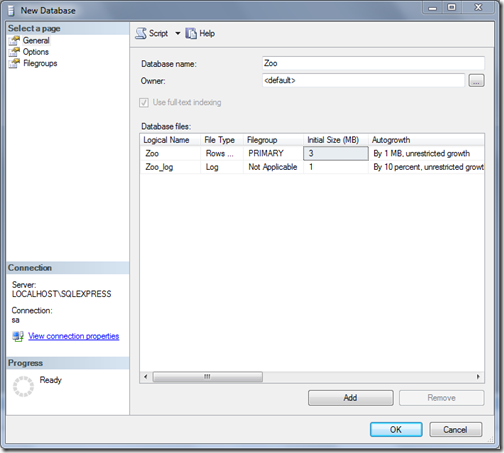The image size is (504, 453).
Task: Select the Filegroups page icon
Action: click(14, 63)
